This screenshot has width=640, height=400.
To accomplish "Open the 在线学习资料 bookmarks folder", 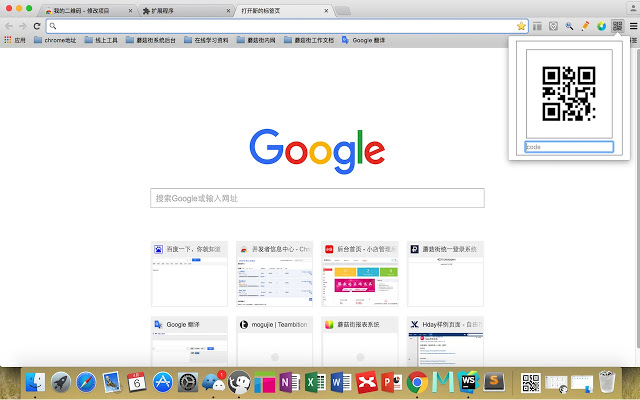I will (x=206, y=40).
